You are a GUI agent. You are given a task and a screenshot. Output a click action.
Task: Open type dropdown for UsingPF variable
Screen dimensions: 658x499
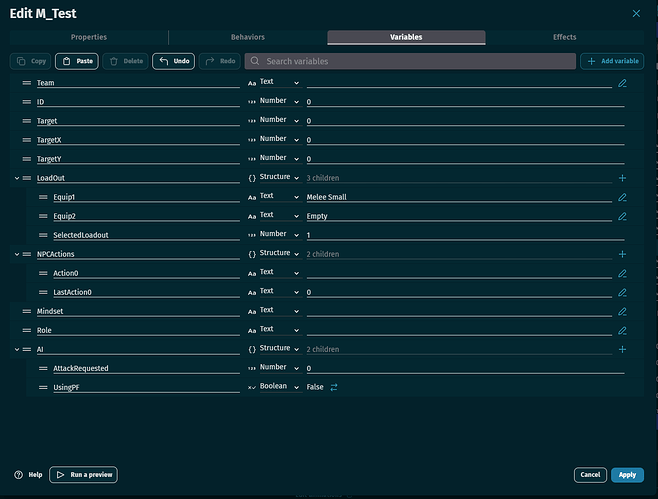[279, 387]
